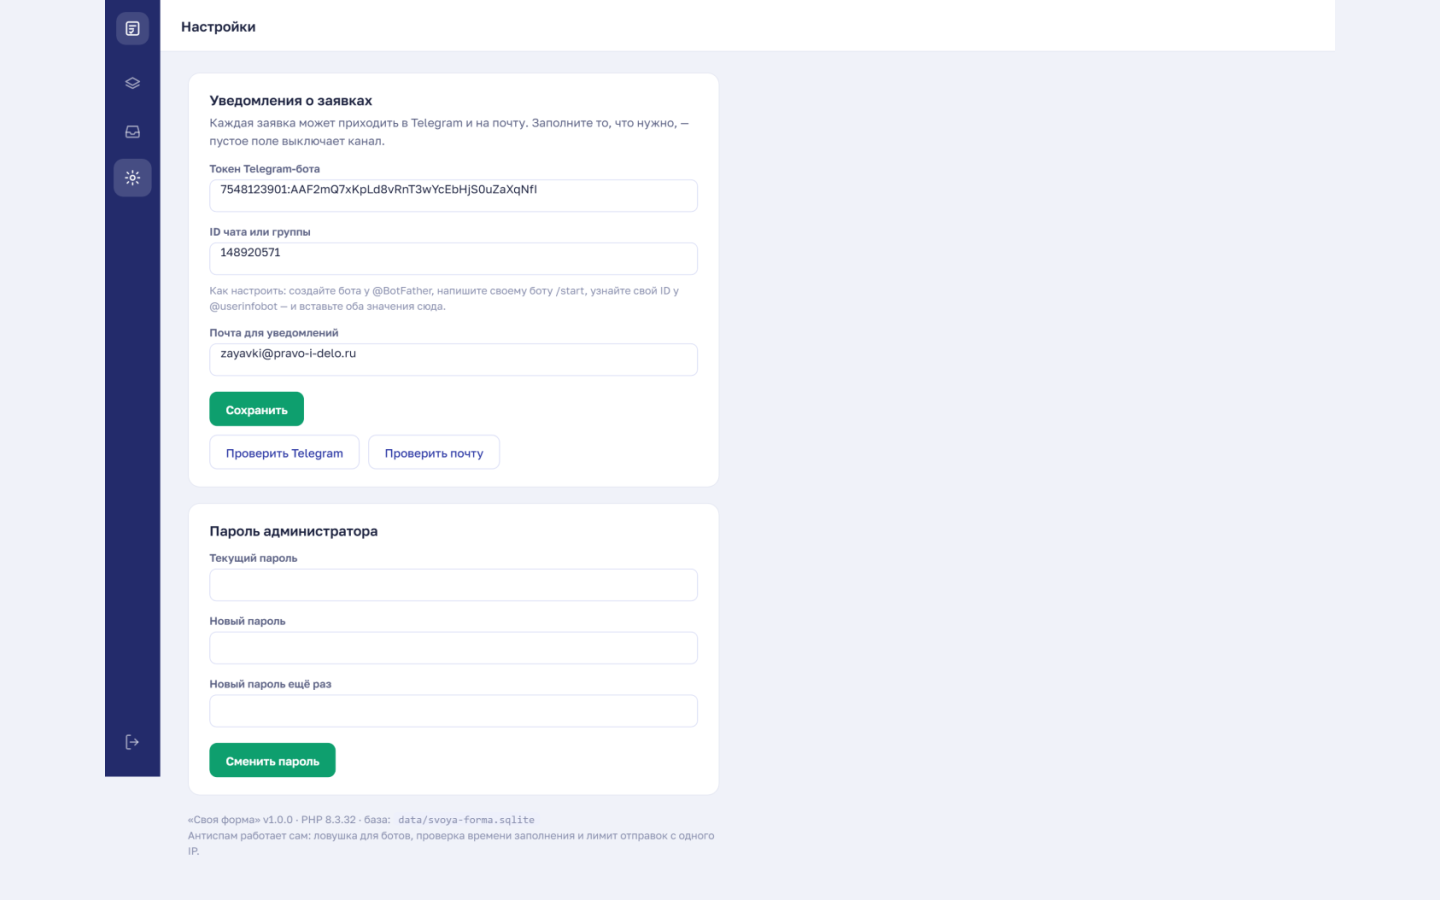Open the forms icon atop the sidebar
Viewport: 1440px width, 900px height.
click(132, 28)
